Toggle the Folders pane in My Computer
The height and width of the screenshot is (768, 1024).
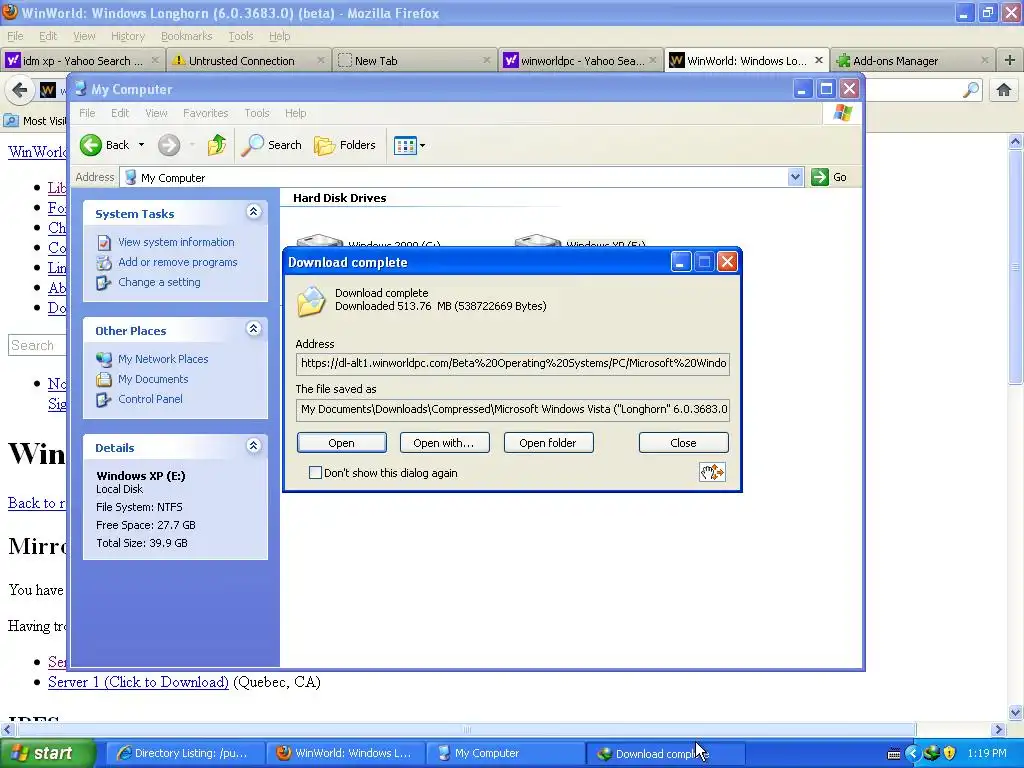point(345,145)
